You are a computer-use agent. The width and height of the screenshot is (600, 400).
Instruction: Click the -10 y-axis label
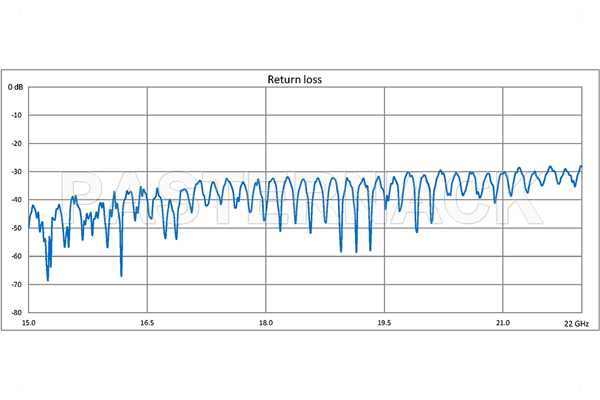coord(17,115)
